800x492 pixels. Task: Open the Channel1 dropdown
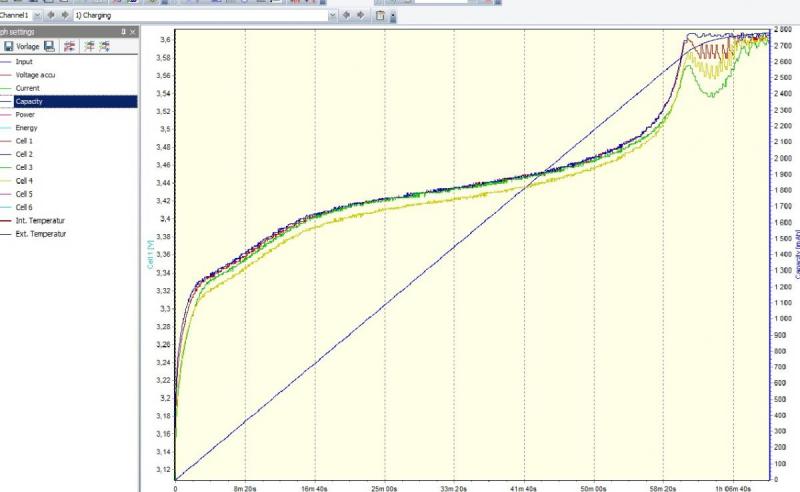click(x=37, y=16)
